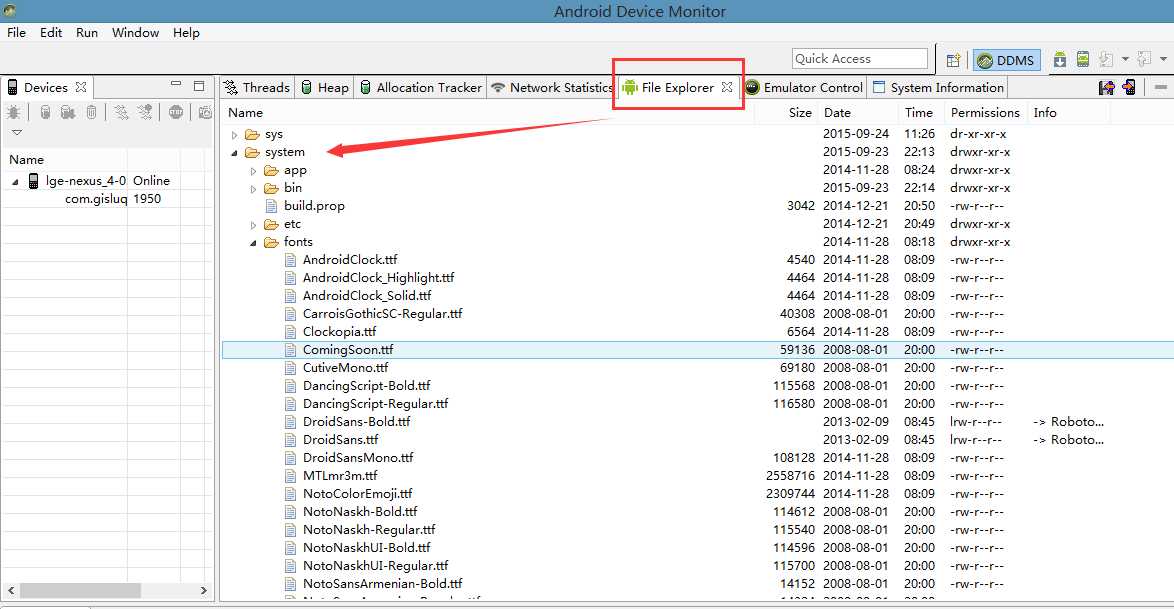Collapse the system folder

[234, 153]
